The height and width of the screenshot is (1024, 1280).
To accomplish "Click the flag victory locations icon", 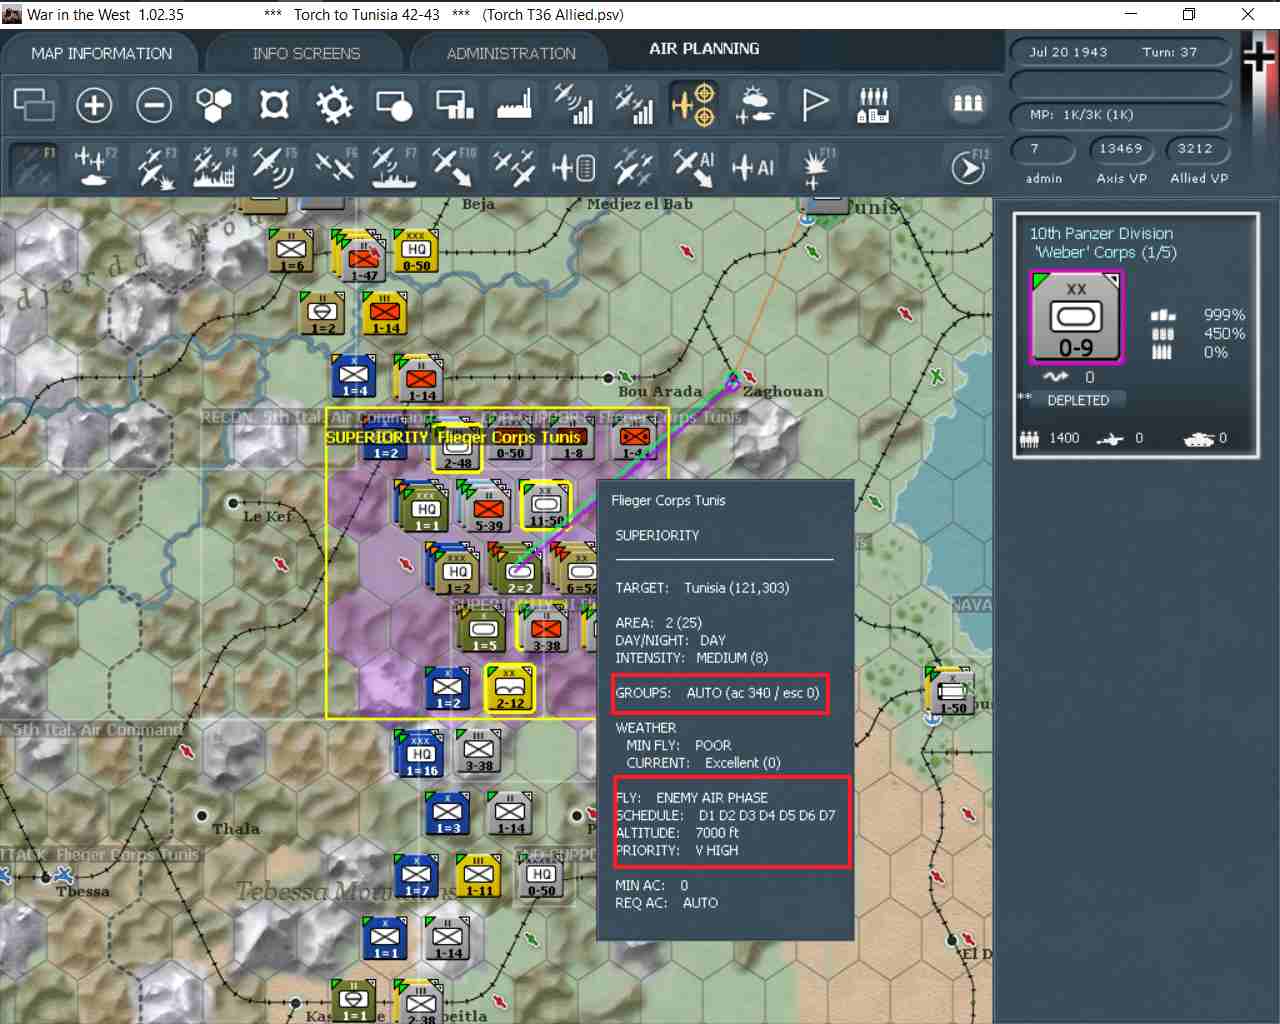I will 814,104.
